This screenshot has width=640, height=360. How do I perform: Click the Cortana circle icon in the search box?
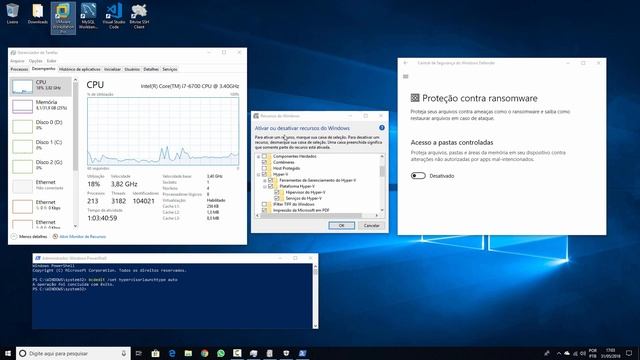[x=23, y=353]
